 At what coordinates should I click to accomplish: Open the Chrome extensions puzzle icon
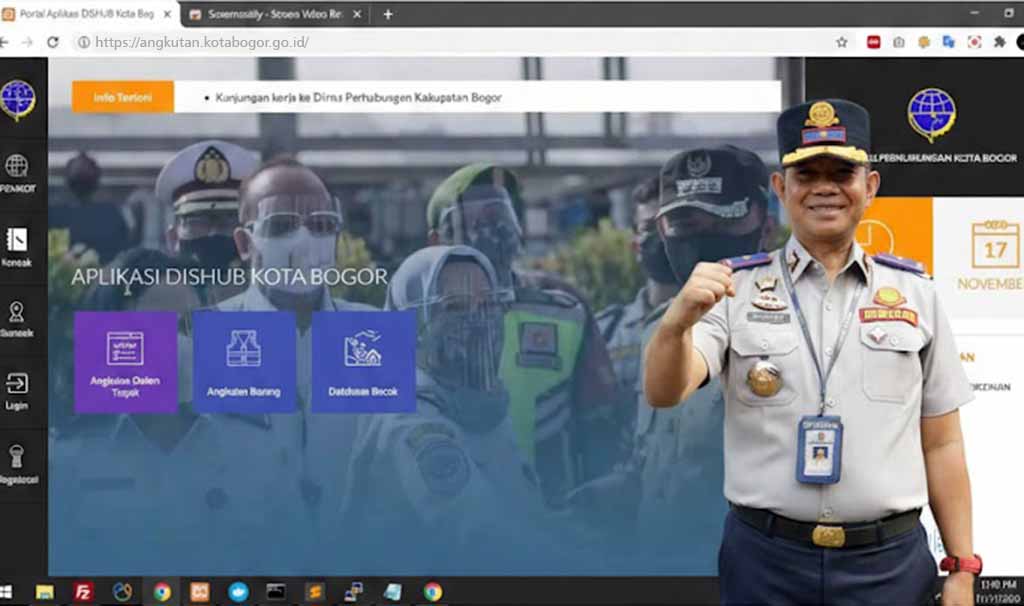pos(999,42)
